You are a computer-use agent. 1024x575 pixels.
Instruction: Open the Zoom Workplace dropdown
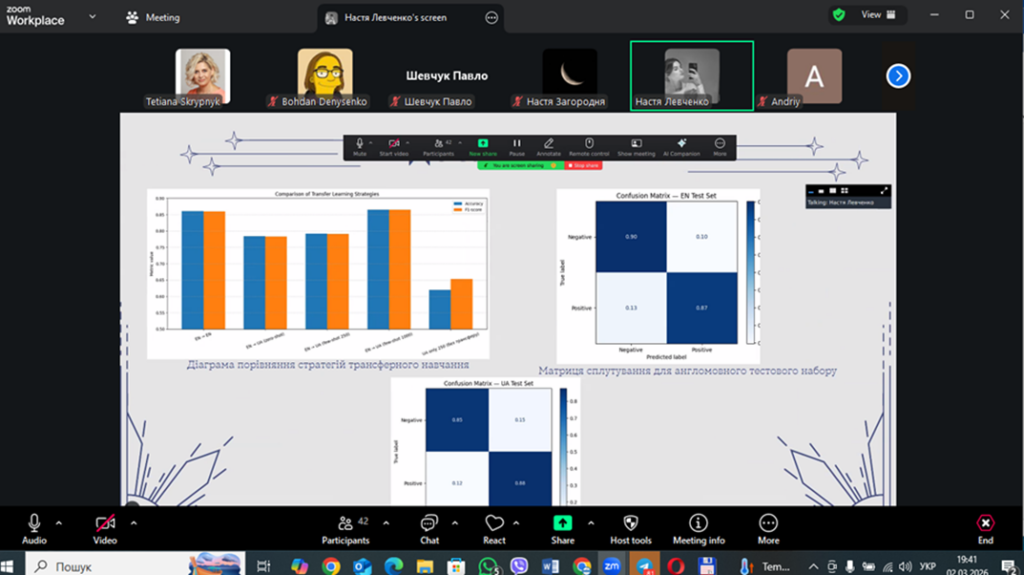point(93,17)
